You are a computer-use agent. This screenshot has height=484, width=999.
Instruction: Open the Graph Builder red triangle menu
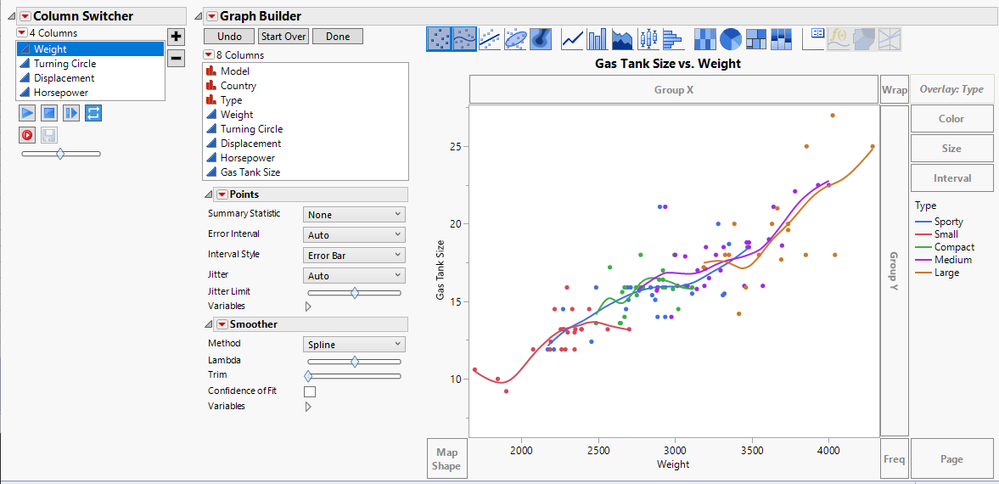pos(212,16)
